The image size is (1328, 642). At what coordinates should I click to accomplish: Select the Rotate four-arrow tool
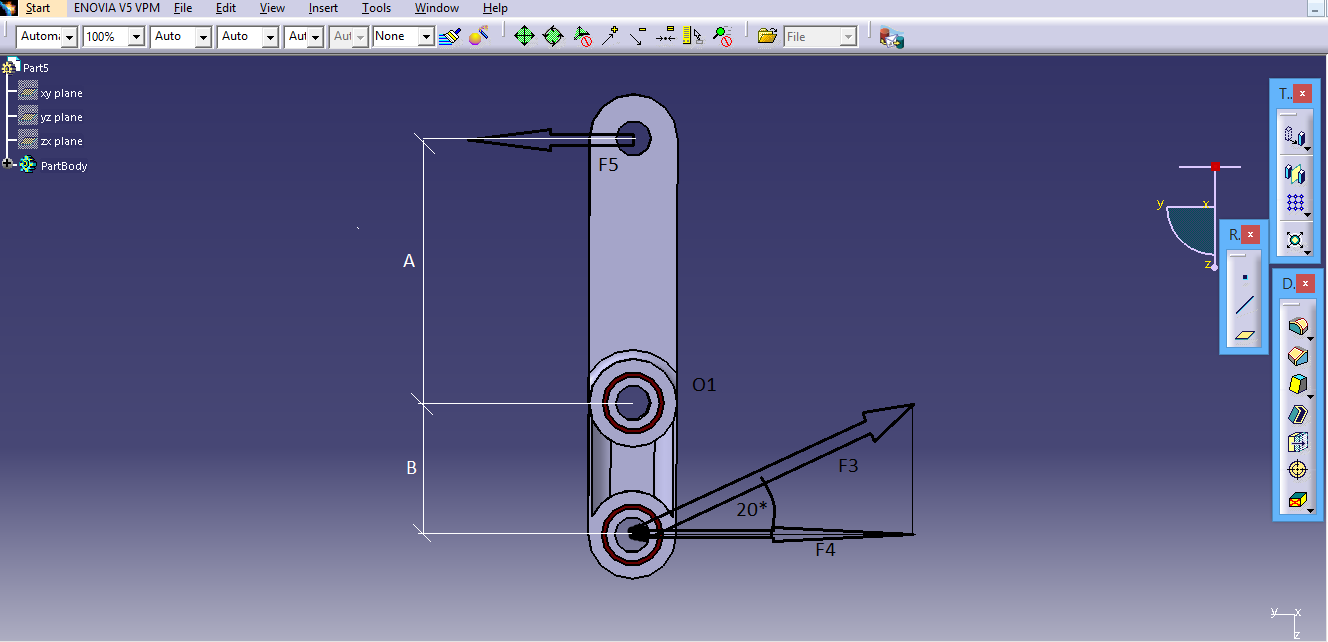553,36
